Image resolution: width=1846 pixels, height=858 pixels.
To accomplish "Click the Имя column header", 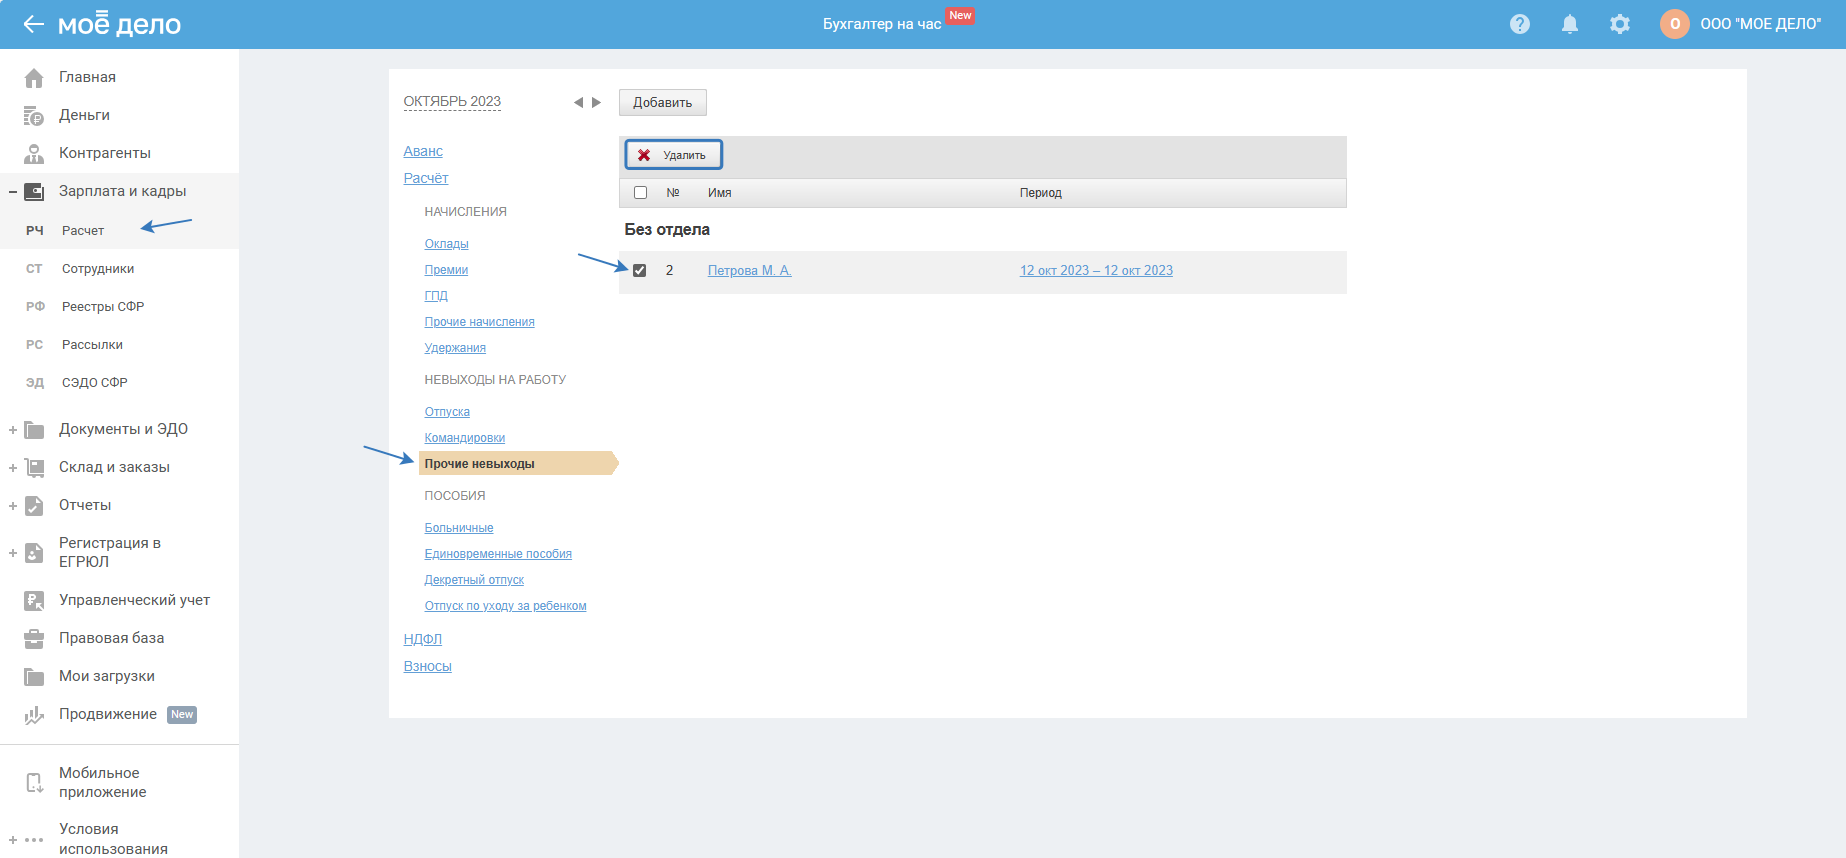I will 720,193.
